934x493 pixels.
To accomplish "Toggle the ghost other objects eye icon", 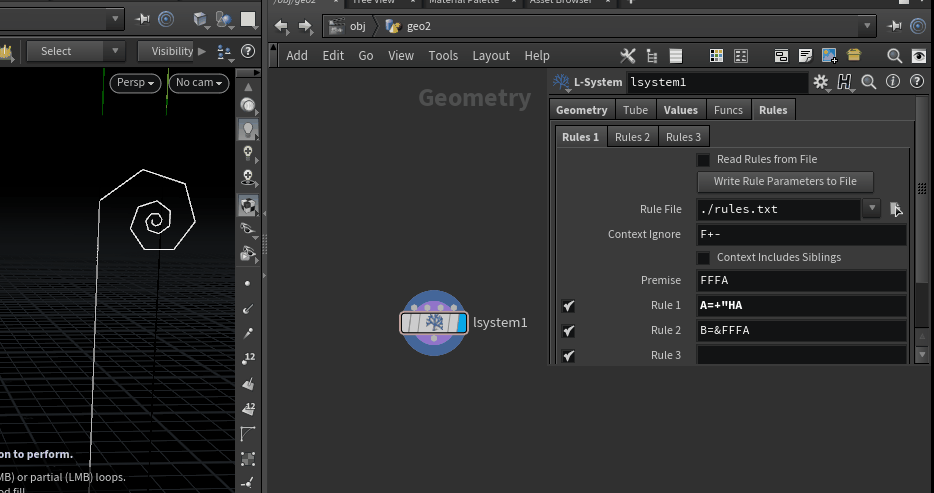I will pyautogui.click(x=248, y=229).
